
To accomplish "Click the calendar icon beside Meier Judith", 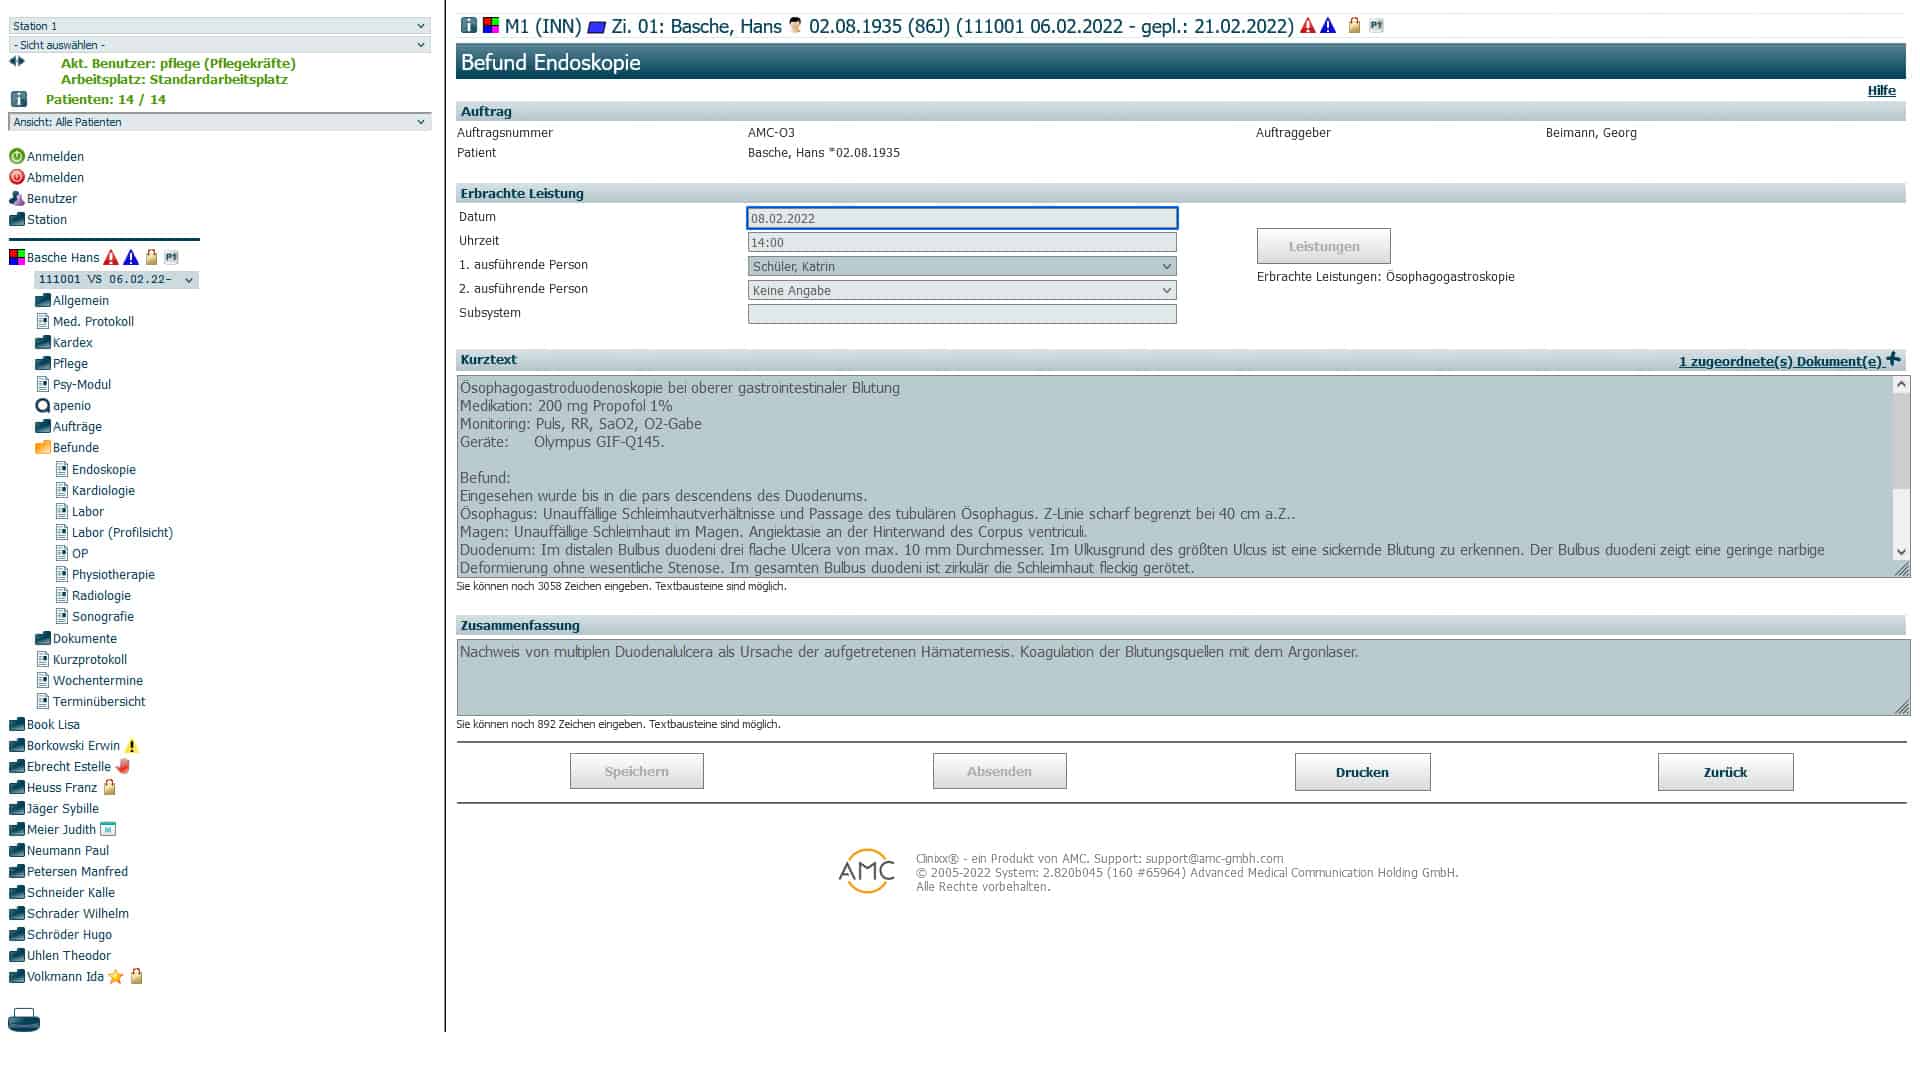I will pyautogui.click(x=108, y=829).
